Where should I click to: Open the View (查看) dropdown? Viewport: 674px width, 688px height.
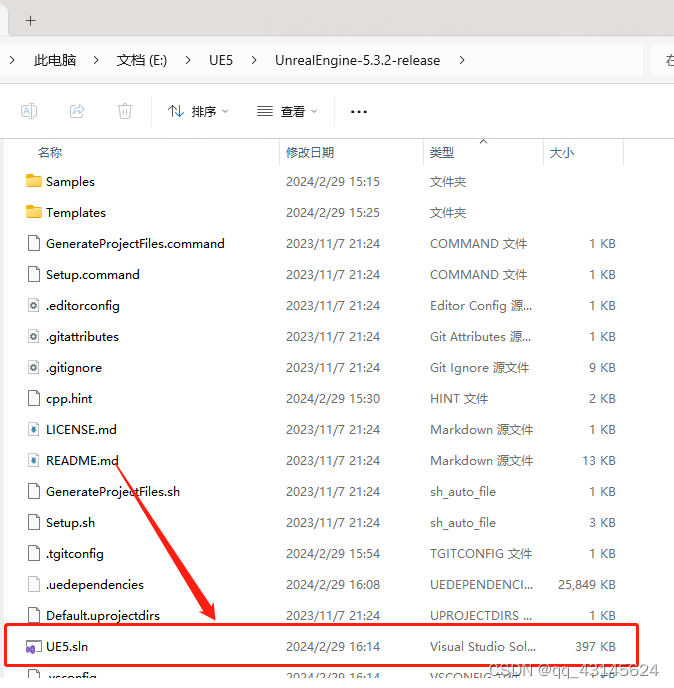click(287, 111)
